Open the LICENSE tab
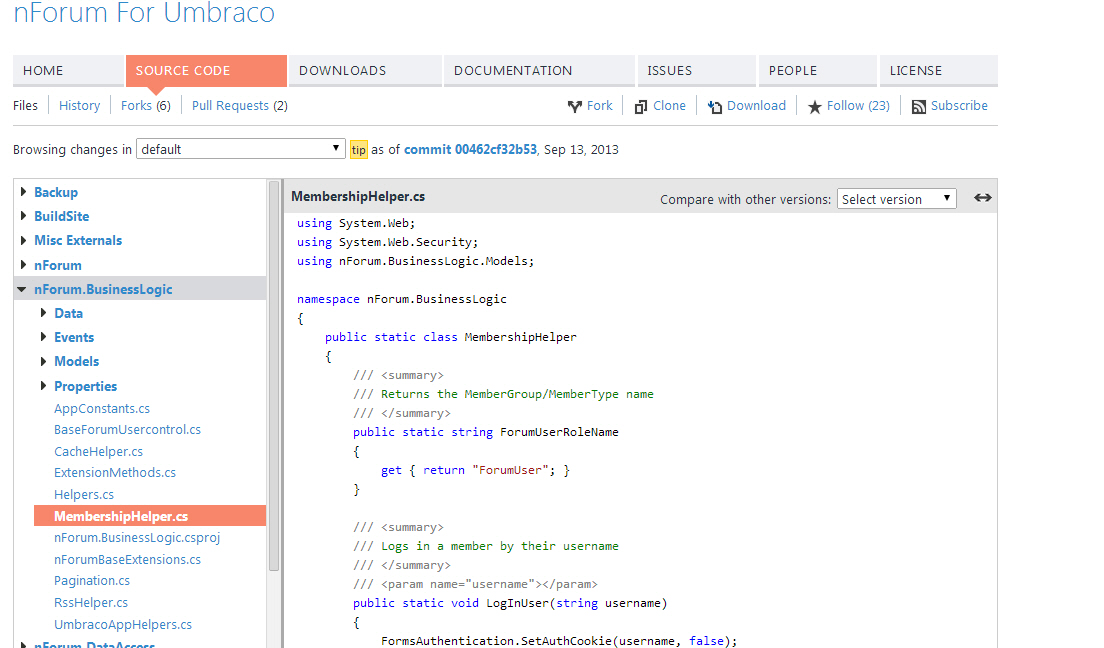1104x648 pixels. (939, 70)
